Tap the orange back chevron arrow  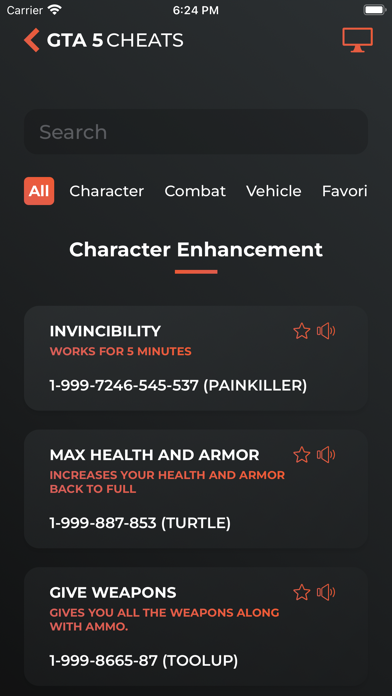[x=32, y=40]
